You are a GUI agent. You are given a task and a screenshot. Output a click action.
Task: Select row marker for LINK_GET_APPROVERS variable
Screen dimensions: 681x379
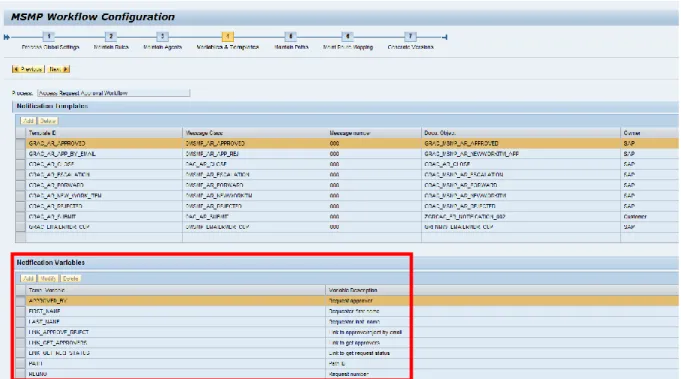point(20,342)
